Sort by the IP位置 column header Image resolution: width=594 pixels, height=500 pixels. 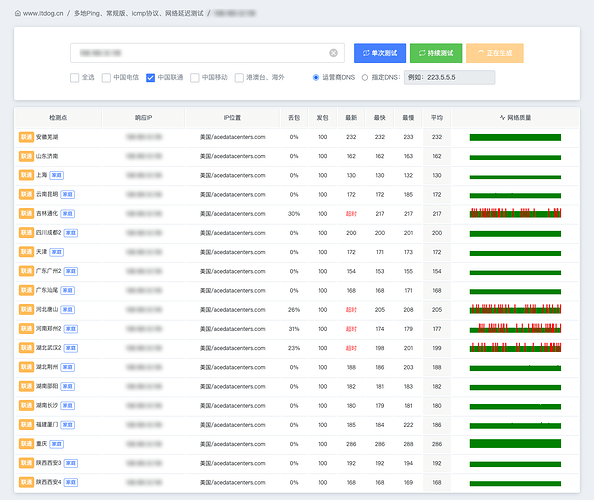pos(232,118)
